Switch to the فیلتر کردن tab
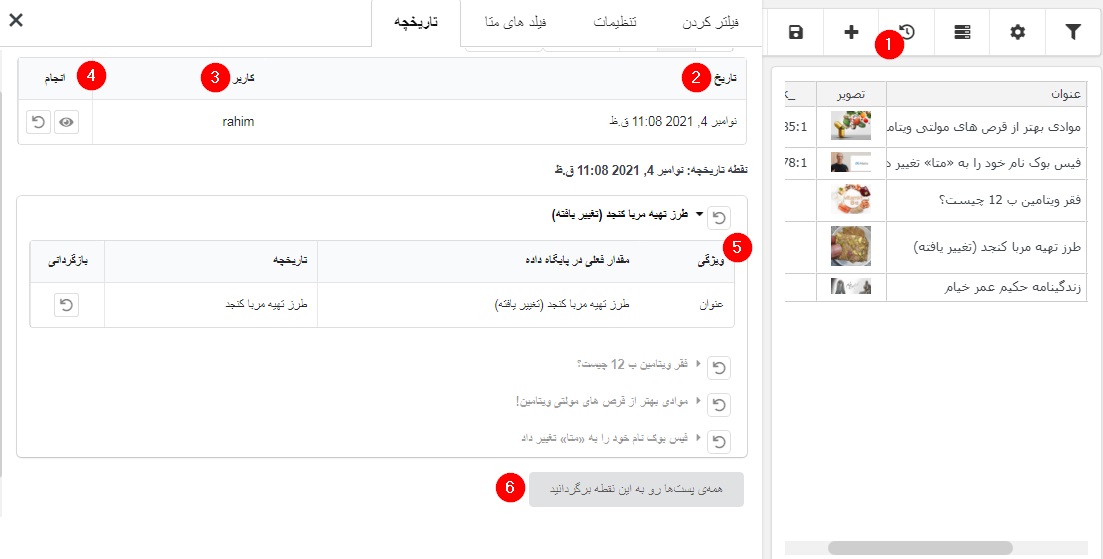1103x559 pixels. click(x=716, y=22)
